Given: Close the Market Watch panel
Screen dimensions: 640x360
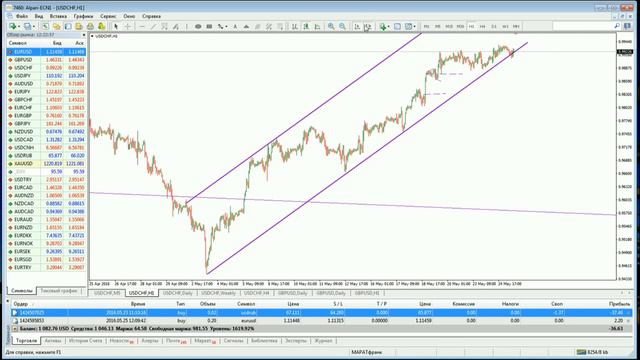Looking at the screenshot, I should point(84,35).
